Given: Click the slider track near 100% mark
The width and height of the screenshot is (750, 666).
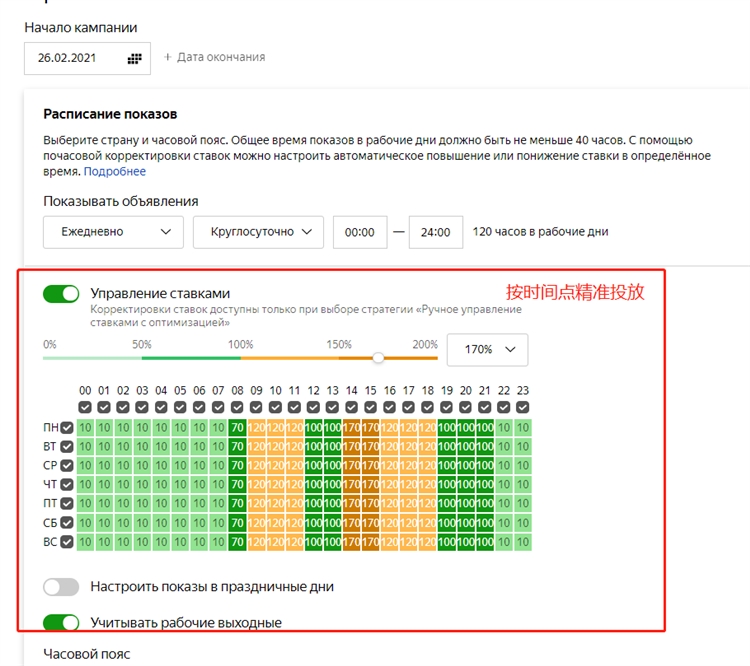Looking at the screenshot, I should 241,358.
